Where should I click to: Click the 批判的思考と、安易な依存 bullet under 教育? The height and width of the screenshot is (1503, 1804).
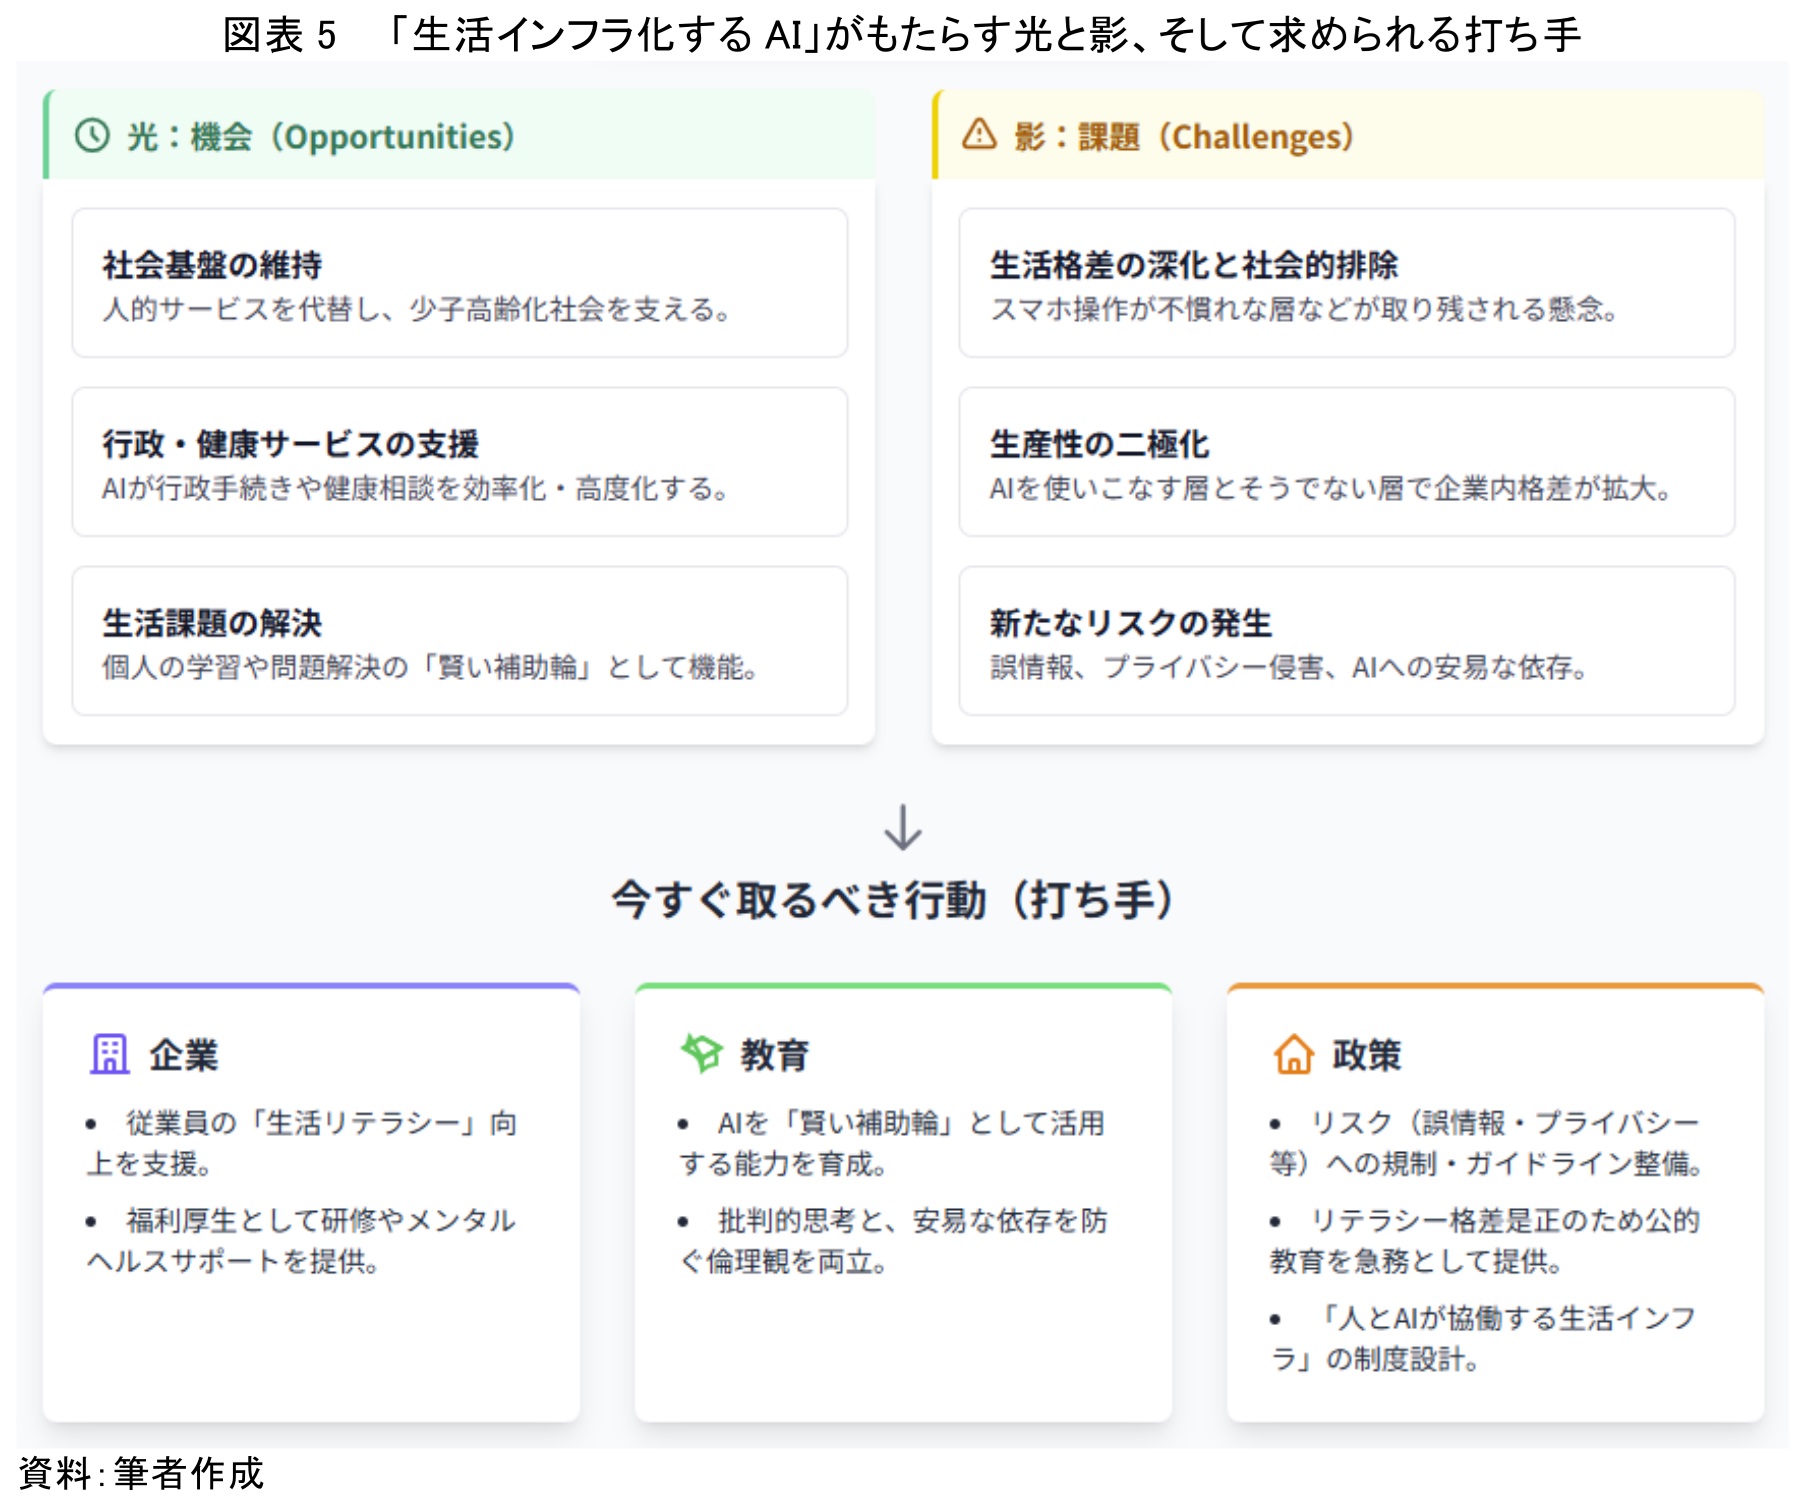point(893,1241)
